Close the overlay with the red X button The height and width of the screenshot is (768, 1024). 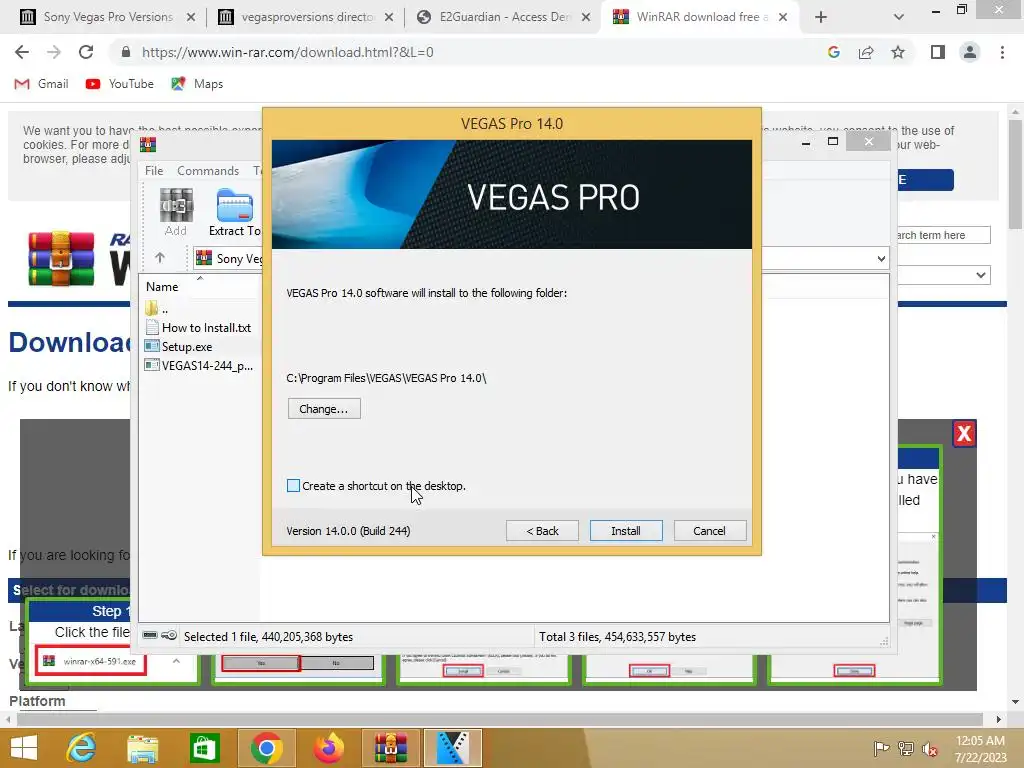964,434
